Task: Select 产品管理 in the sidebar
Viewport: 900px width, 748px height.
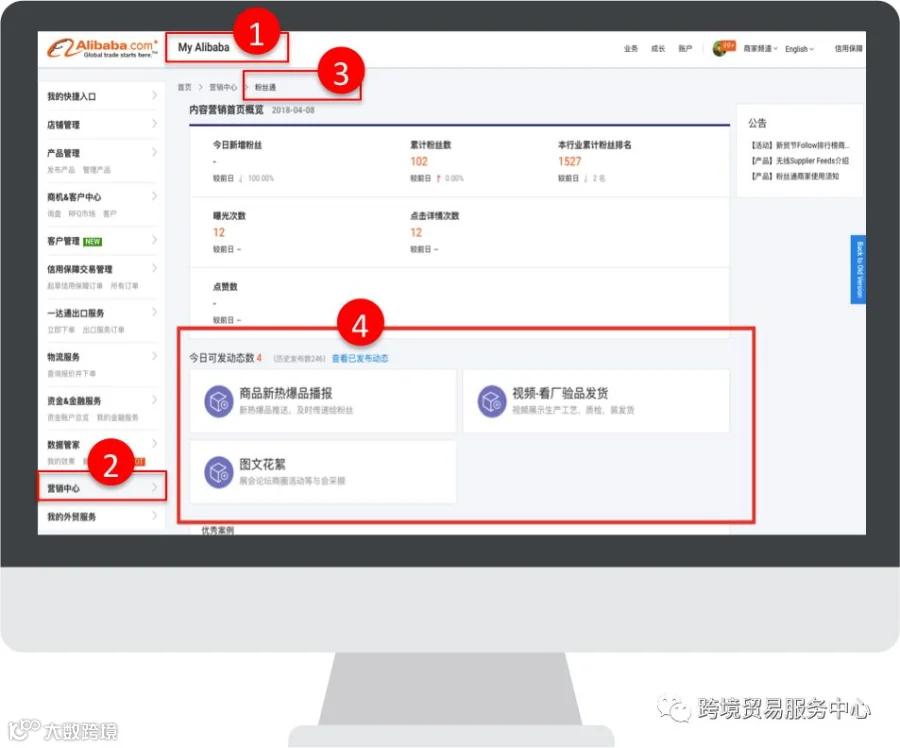Action: pyautogui.click(x=63, y=153)
